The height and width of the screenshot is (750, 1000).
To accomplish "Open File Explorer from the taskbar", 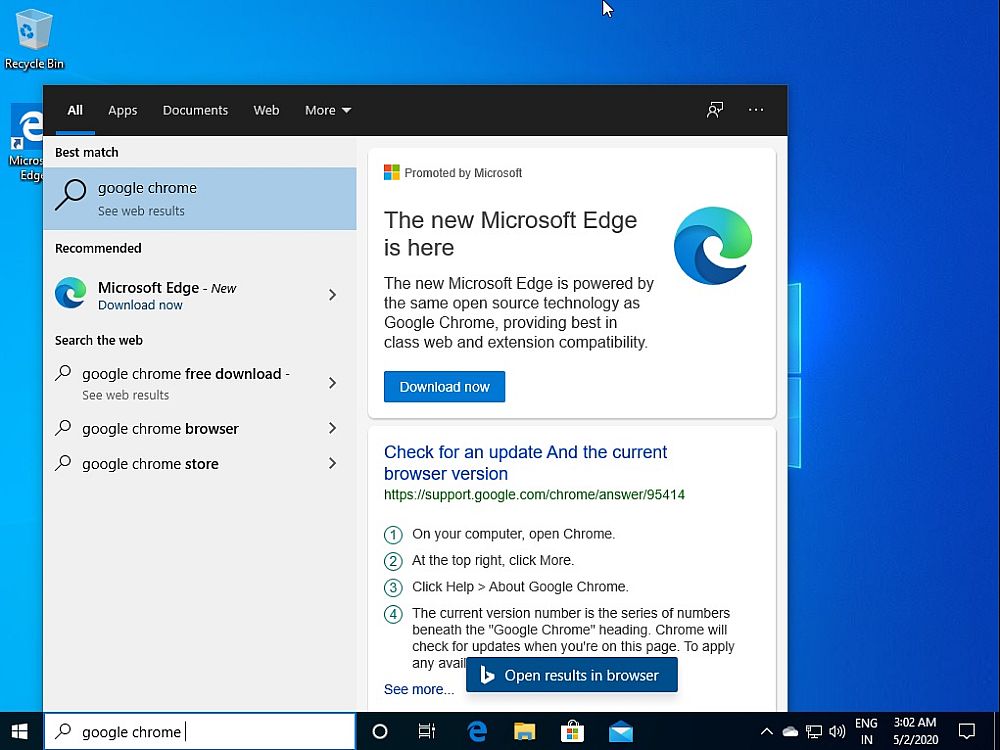I will tap(525, 731).
